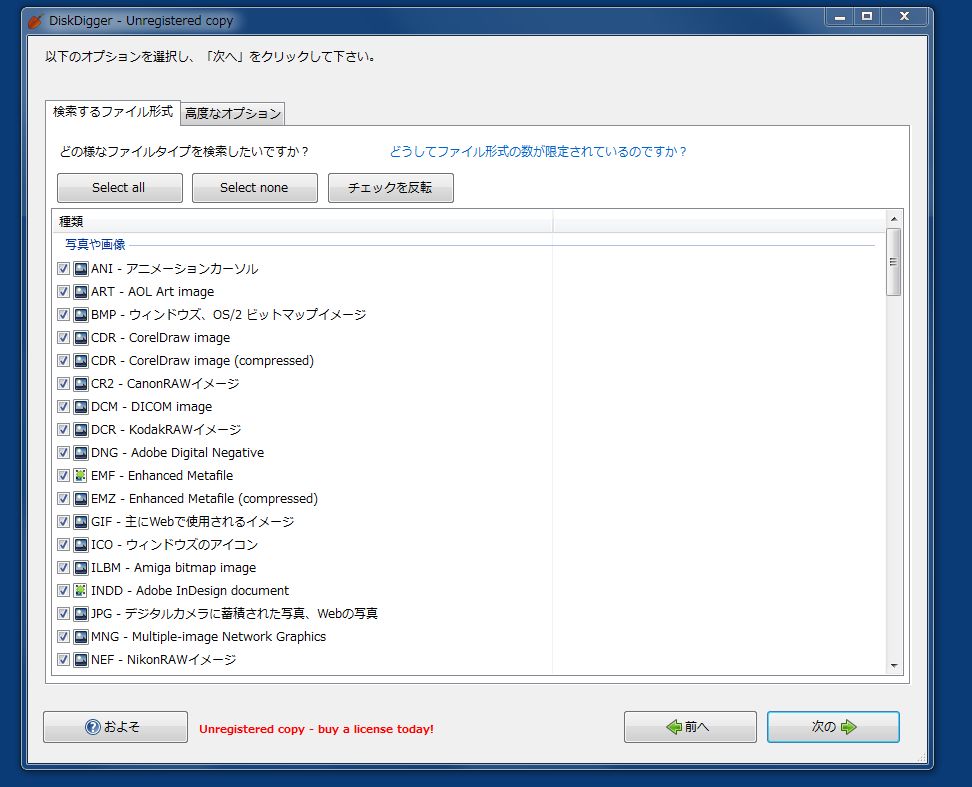Select the MNG - Multiple-image Network Graphics text

[x=208, y=636]
